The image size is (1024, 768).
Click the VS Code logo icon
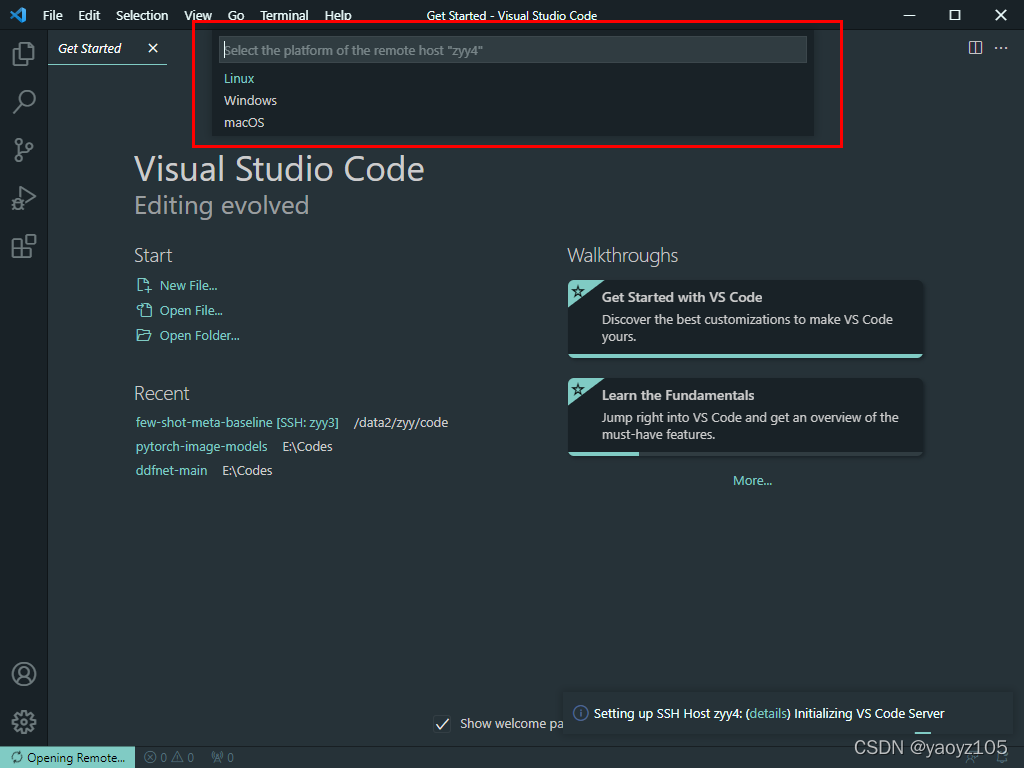18,14
